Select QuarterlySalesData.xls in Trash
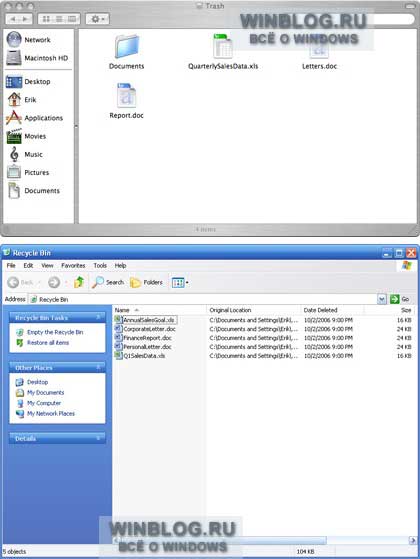 tap(223, 52)
